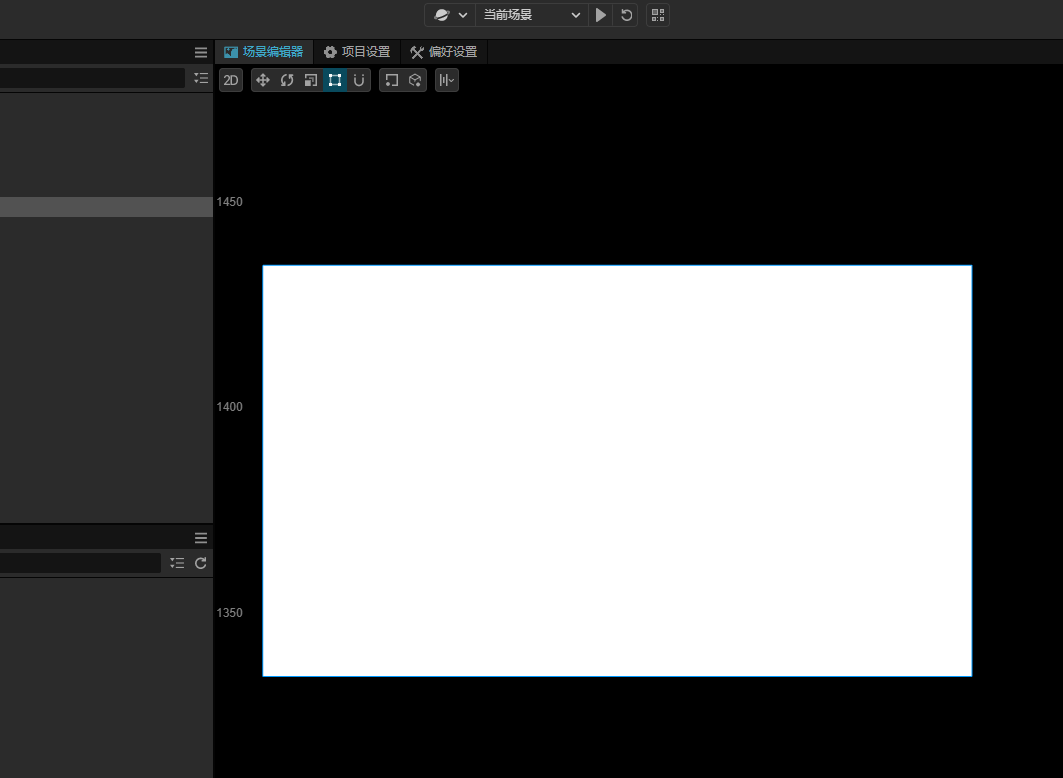
Task: Open lower left panel hamburger menu
Action: [201, 538]
